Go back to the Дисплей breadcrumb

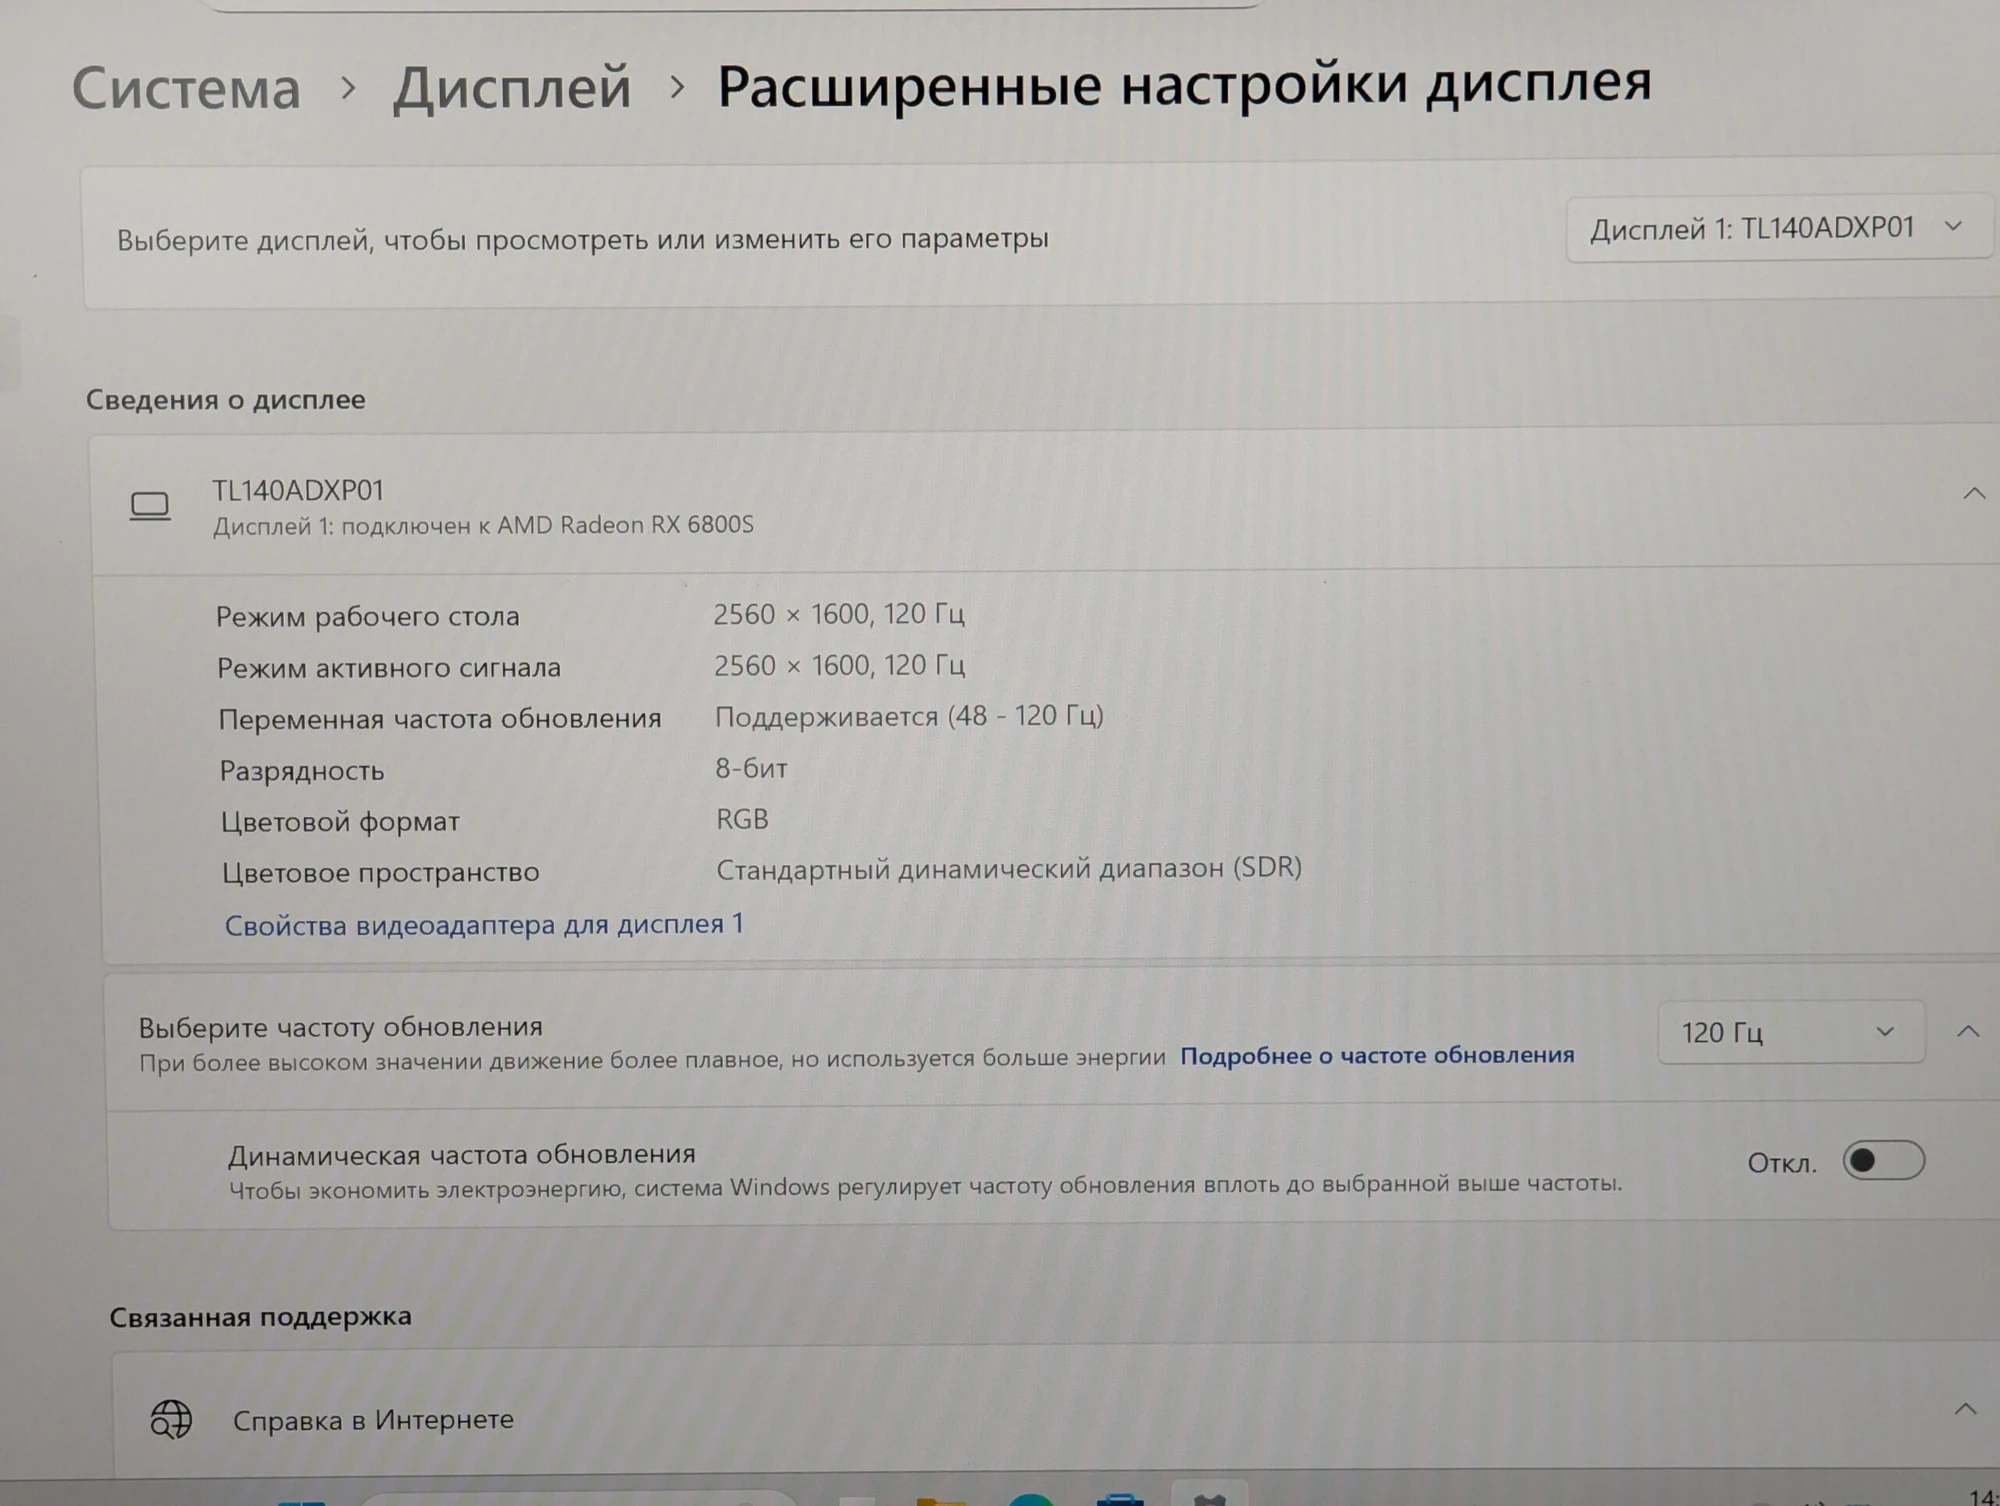click(512, 87)
